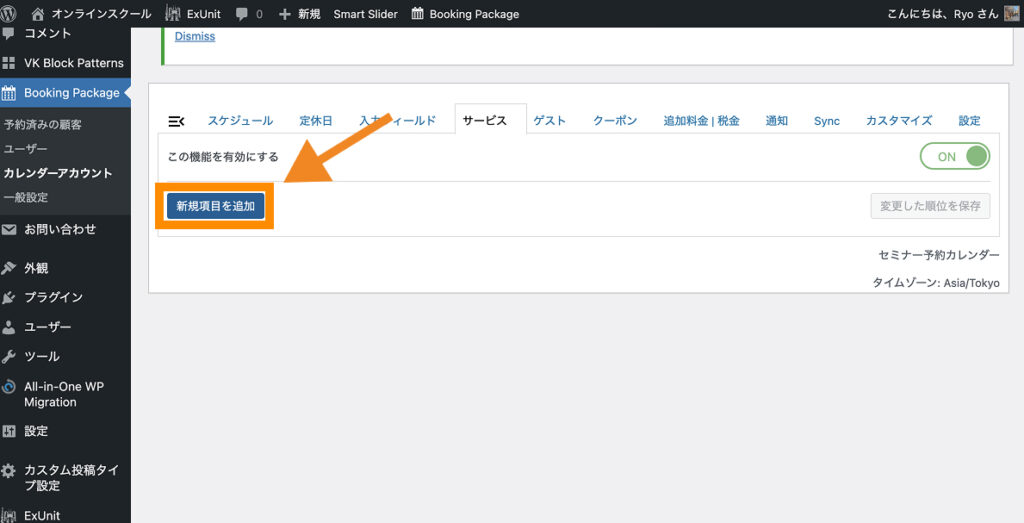Click the user avatar in top right
This screenshot has height=523, width=1024.
[1011, 14]
